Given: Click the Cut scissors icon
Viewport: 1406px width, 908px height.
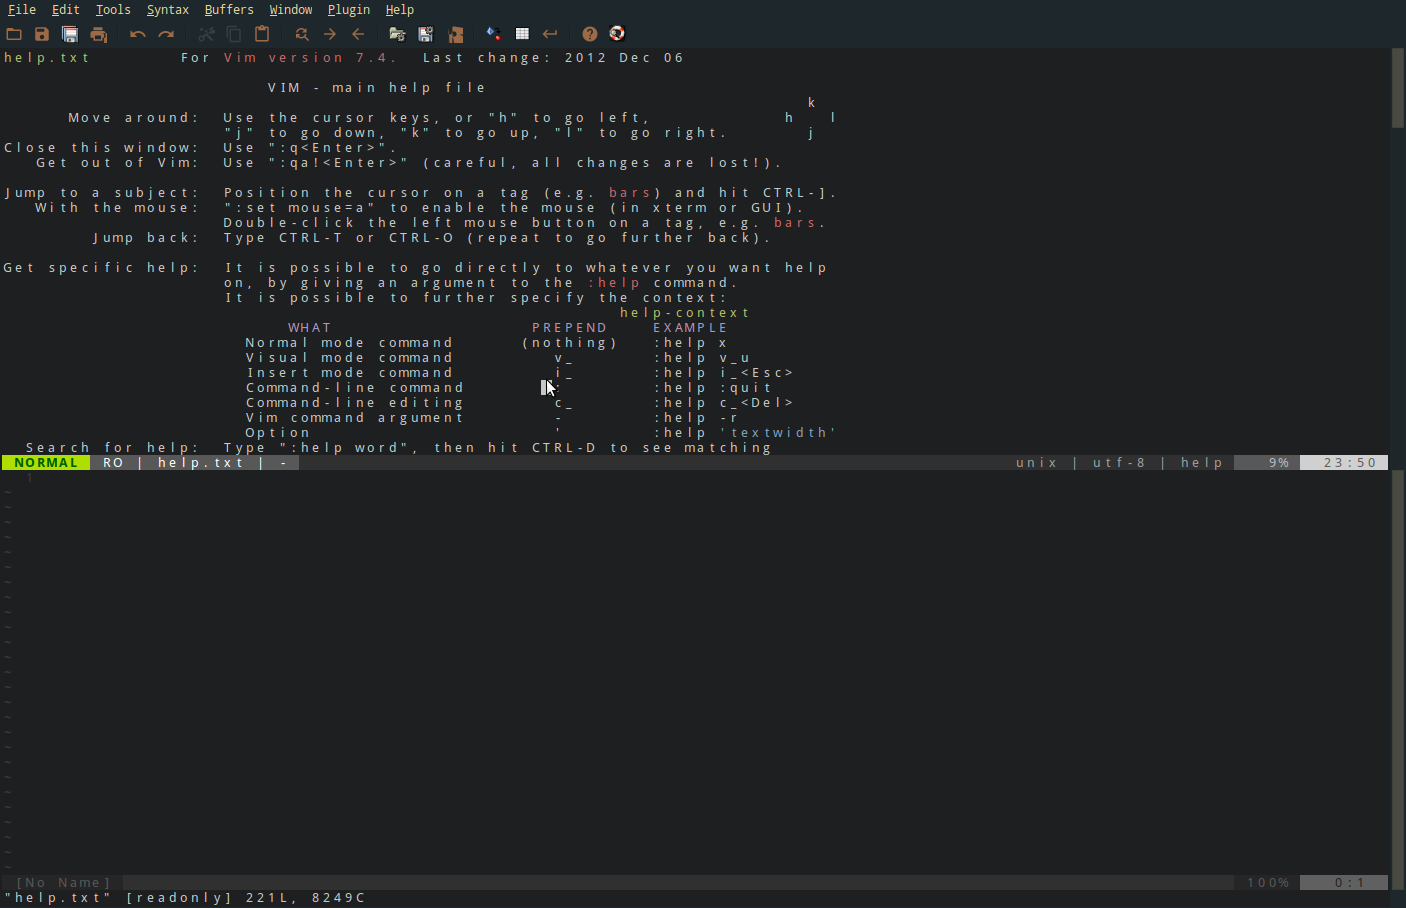Looking at the screenshot, I should point(206,34).
